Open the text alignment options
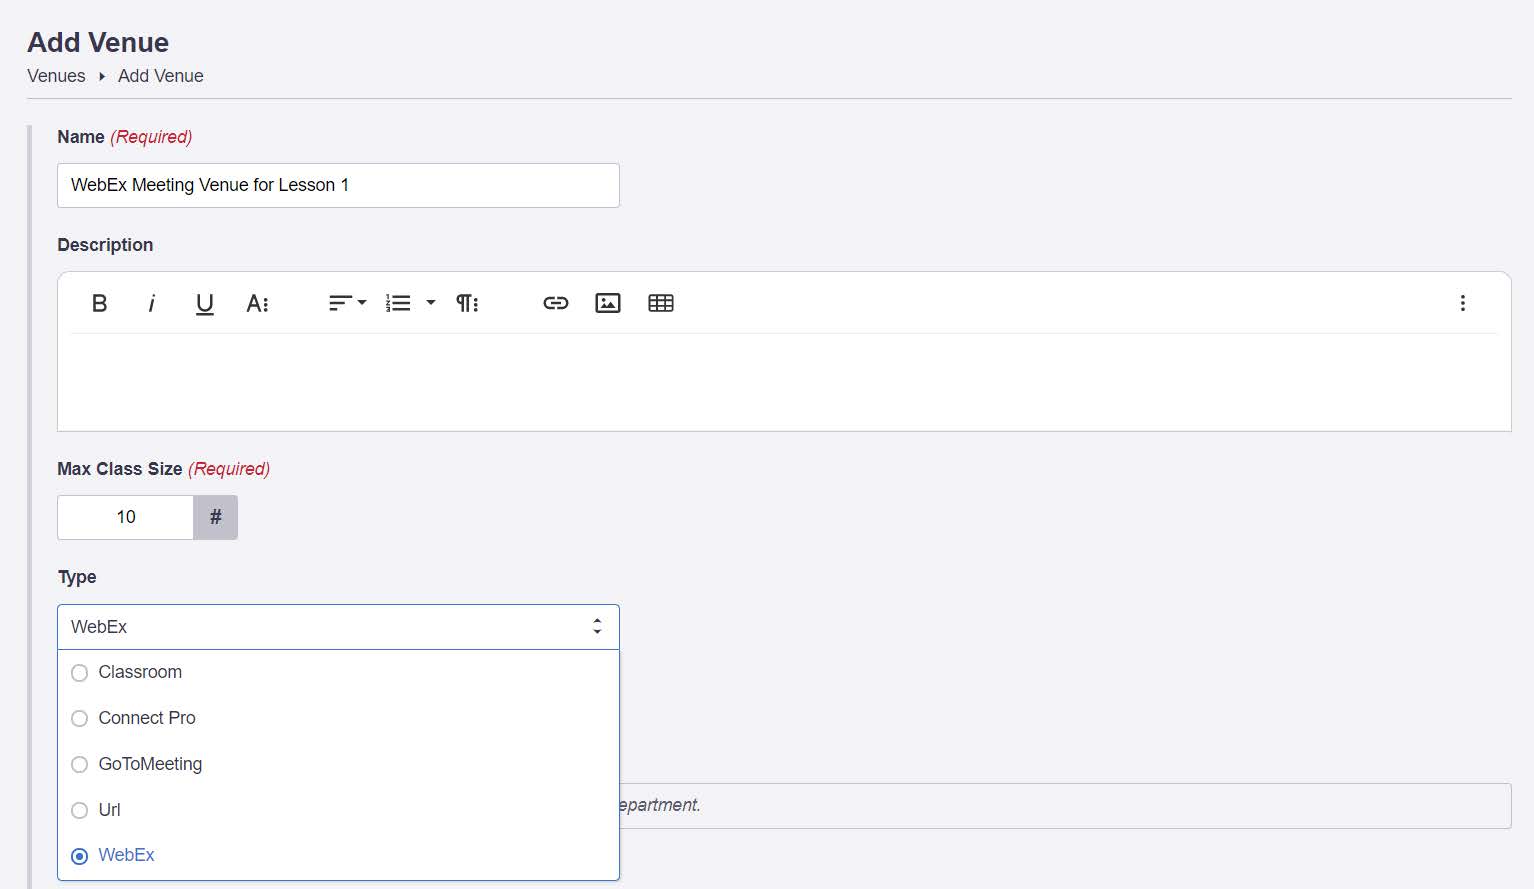1534x889 pixels. point(347,303)
